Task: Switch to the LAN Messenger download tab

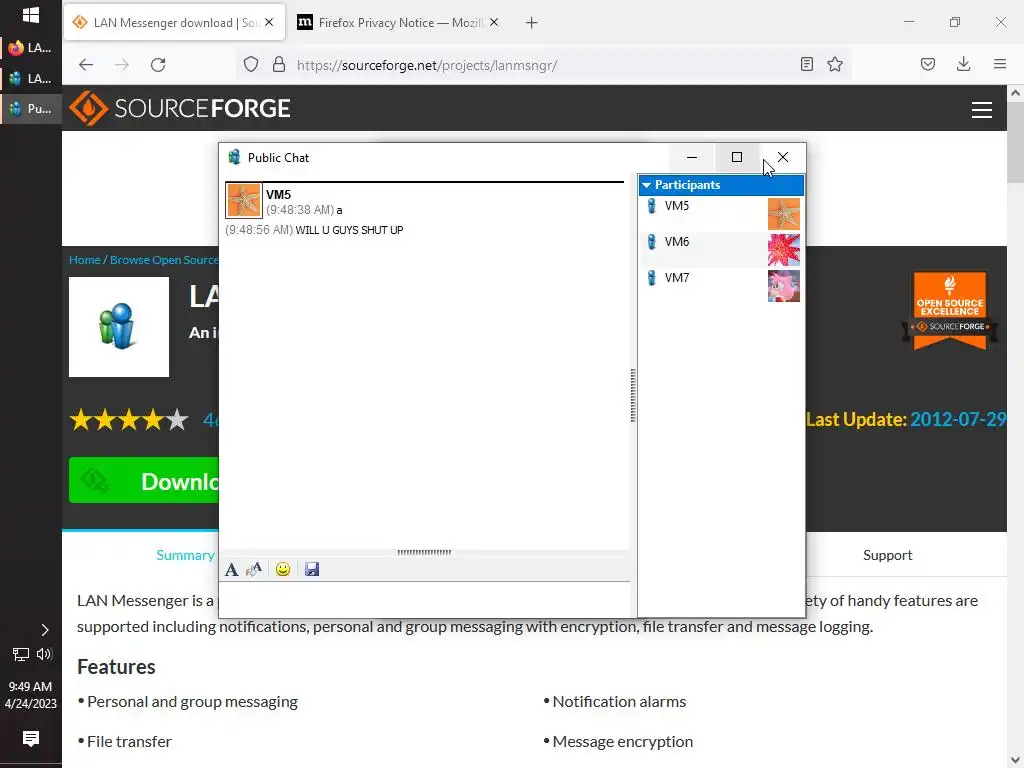Action: [175, 23]
